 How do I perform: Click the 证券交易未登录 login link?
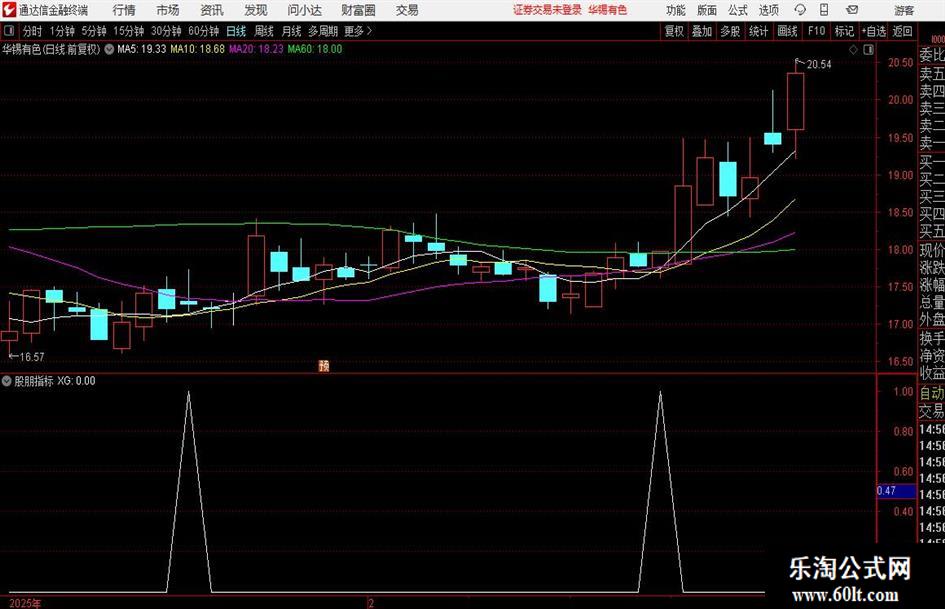547,10
